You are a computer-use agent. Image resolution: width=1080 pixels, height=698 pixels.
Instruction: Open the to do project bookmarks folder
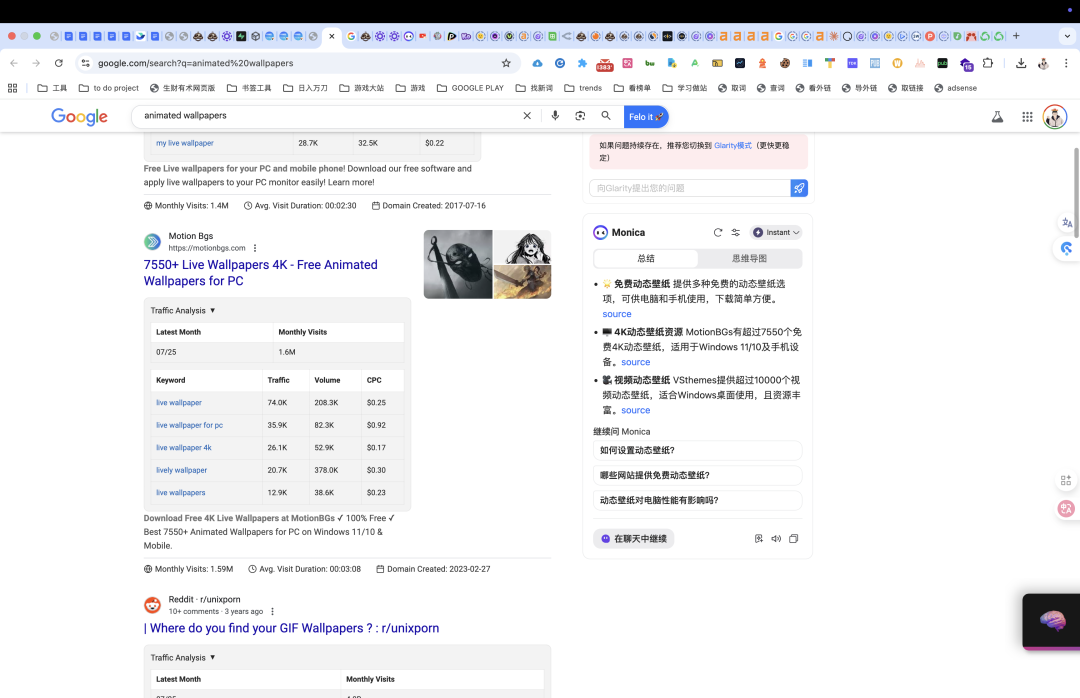[109, 88]
